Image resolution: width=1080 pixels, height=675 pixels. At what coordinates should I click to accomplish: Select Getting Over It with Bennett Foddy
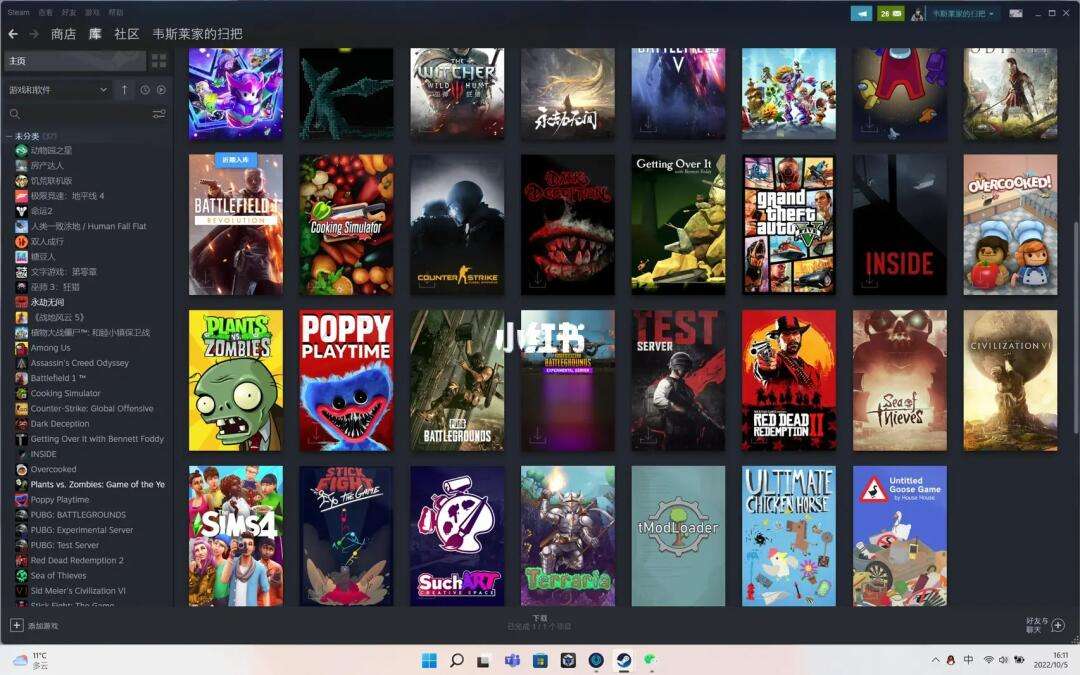pyautogui.click(x=97, y=439)
